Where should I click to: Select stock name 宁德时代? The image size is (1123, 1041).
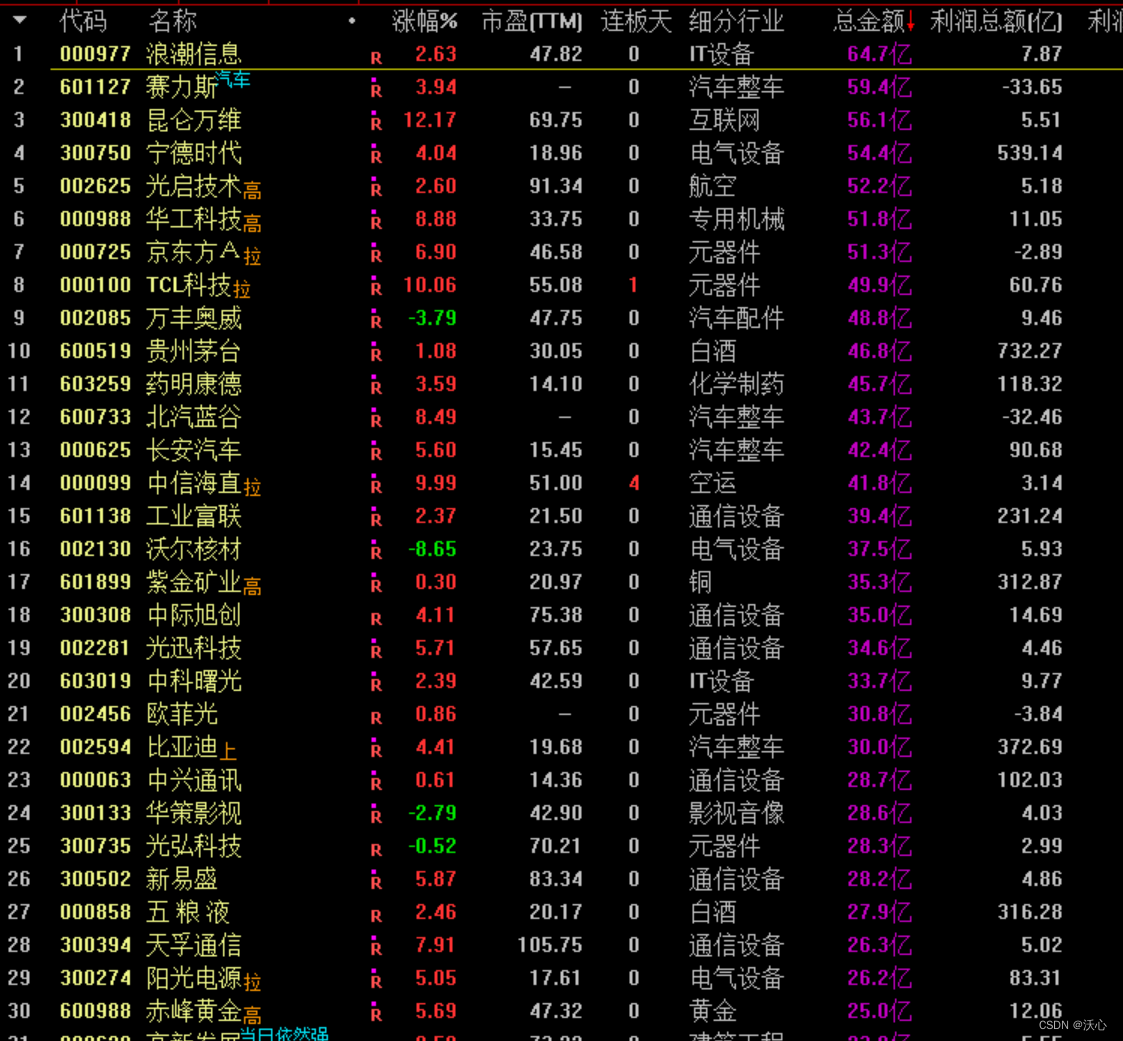(x=193, y=153)
